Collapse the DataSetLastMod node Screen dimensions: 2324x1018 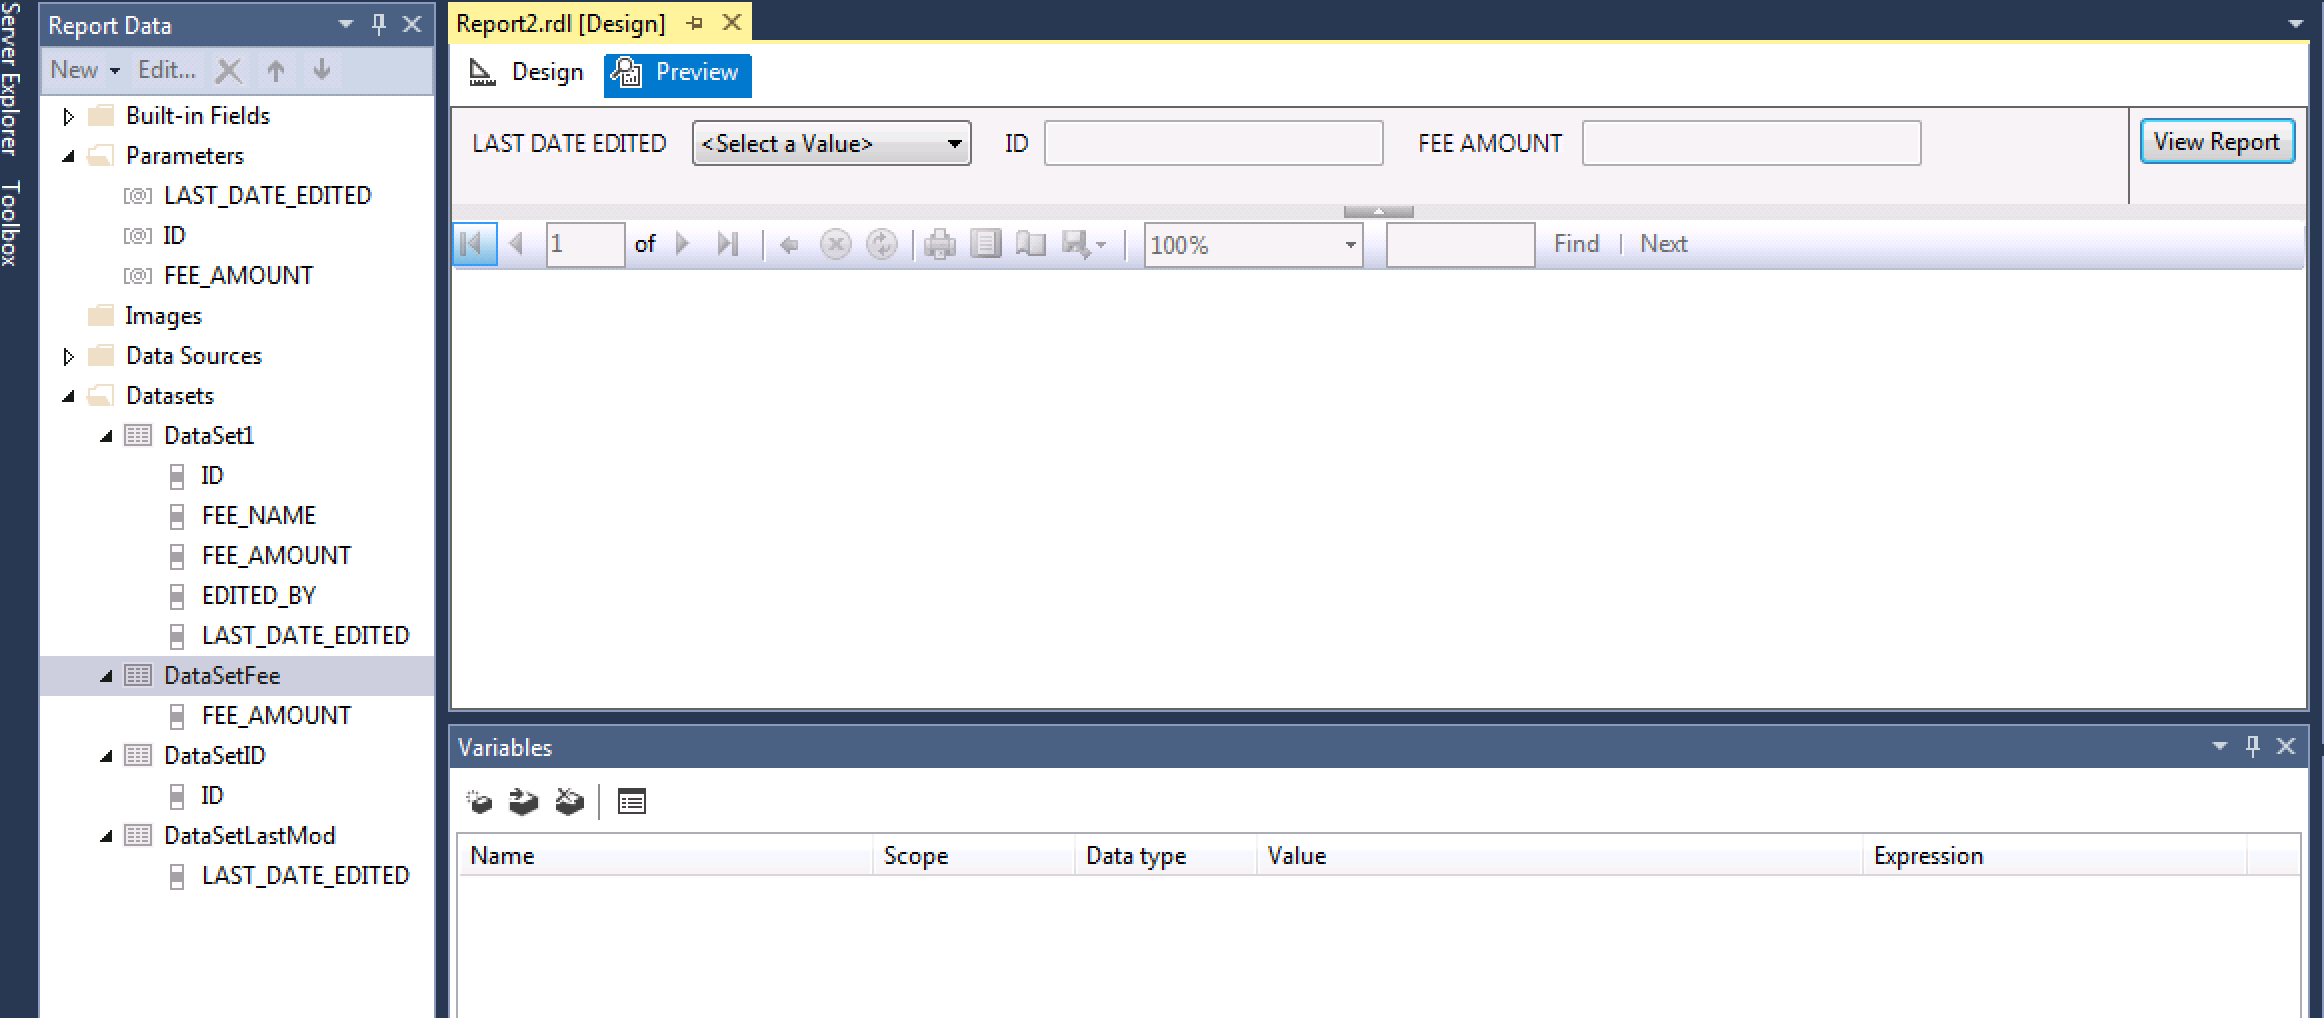[x=106, y=837]
